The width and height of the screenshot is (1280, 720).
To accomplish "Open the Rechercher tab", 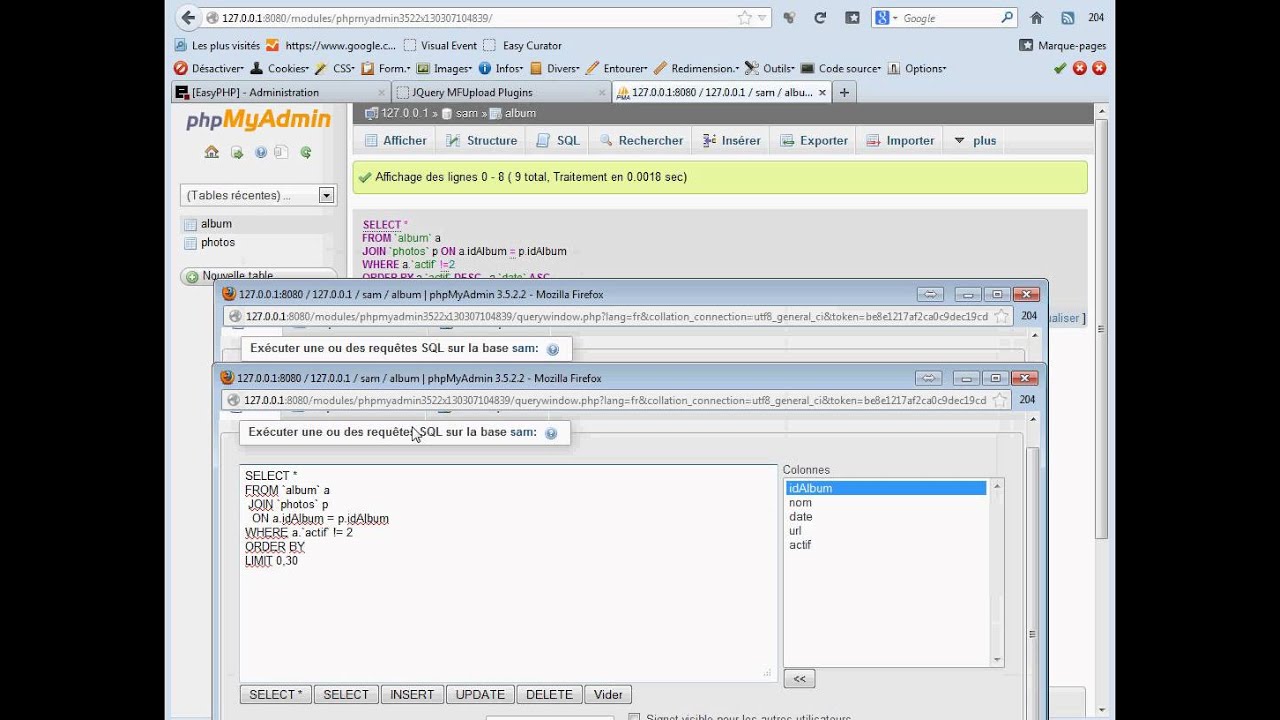I will [640, 141].
